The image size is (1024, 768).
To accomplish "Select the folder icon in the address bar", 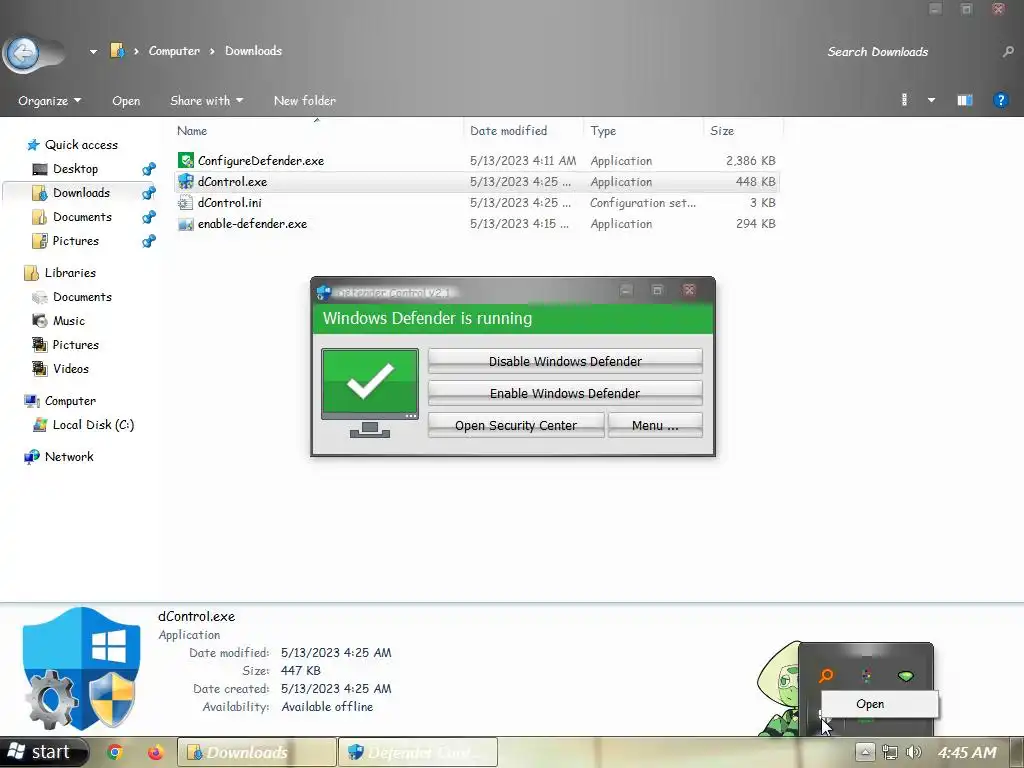I will tap(117, 50).
